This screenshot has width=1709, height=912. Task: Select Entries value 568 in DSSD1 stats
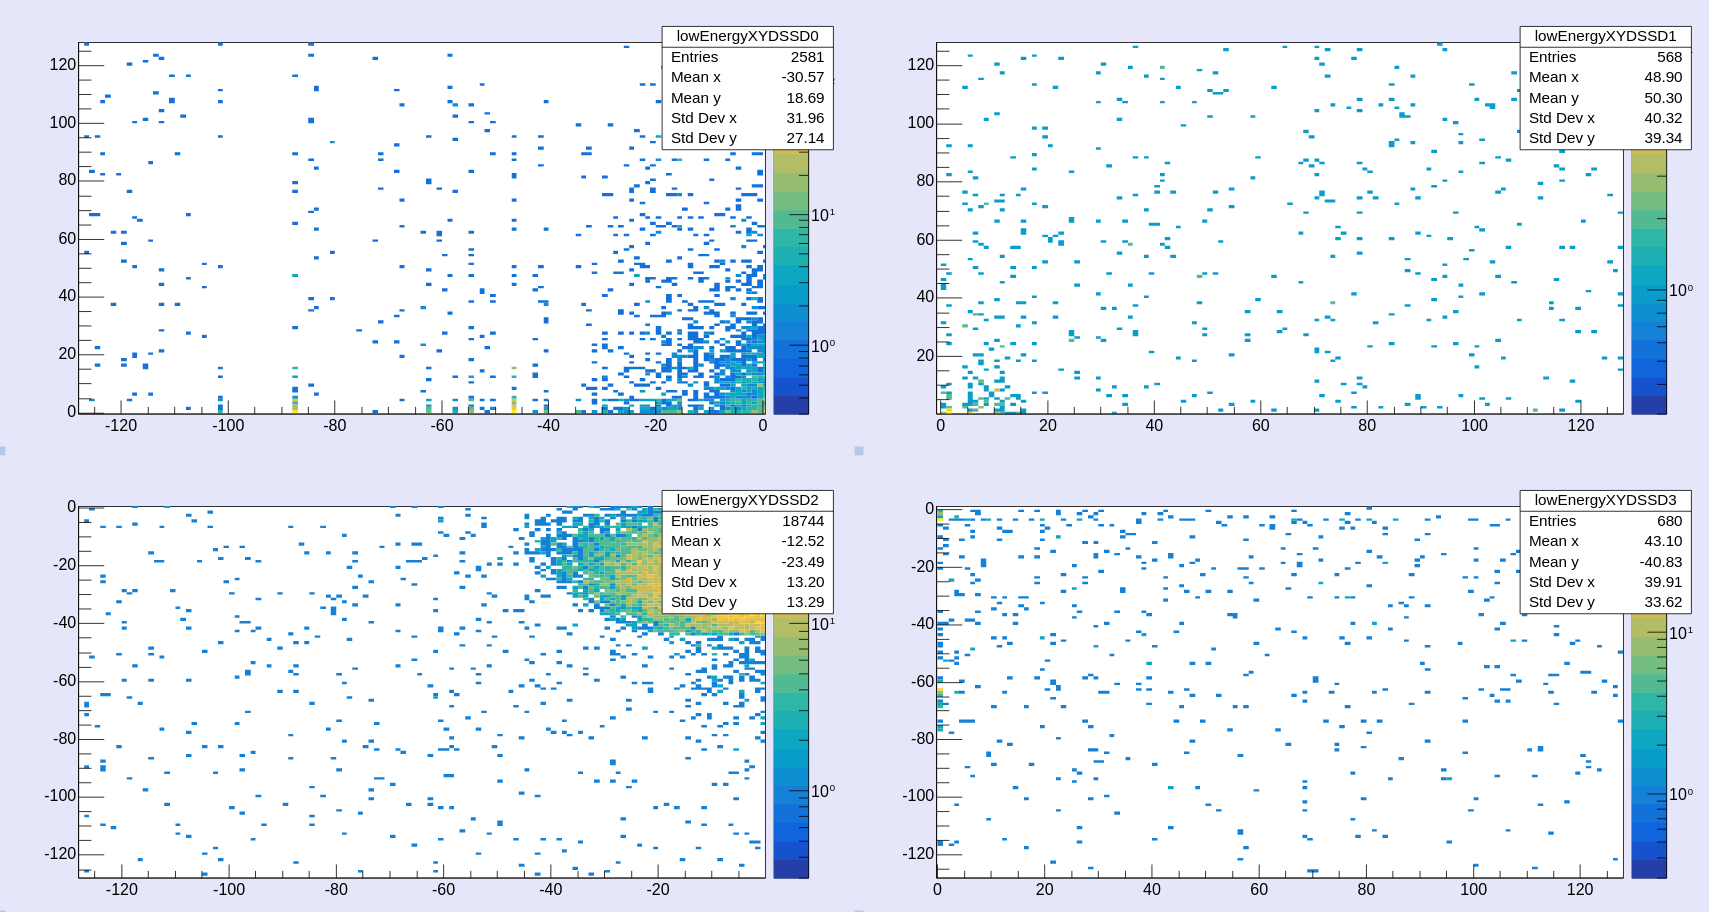tap(1669, 57)
